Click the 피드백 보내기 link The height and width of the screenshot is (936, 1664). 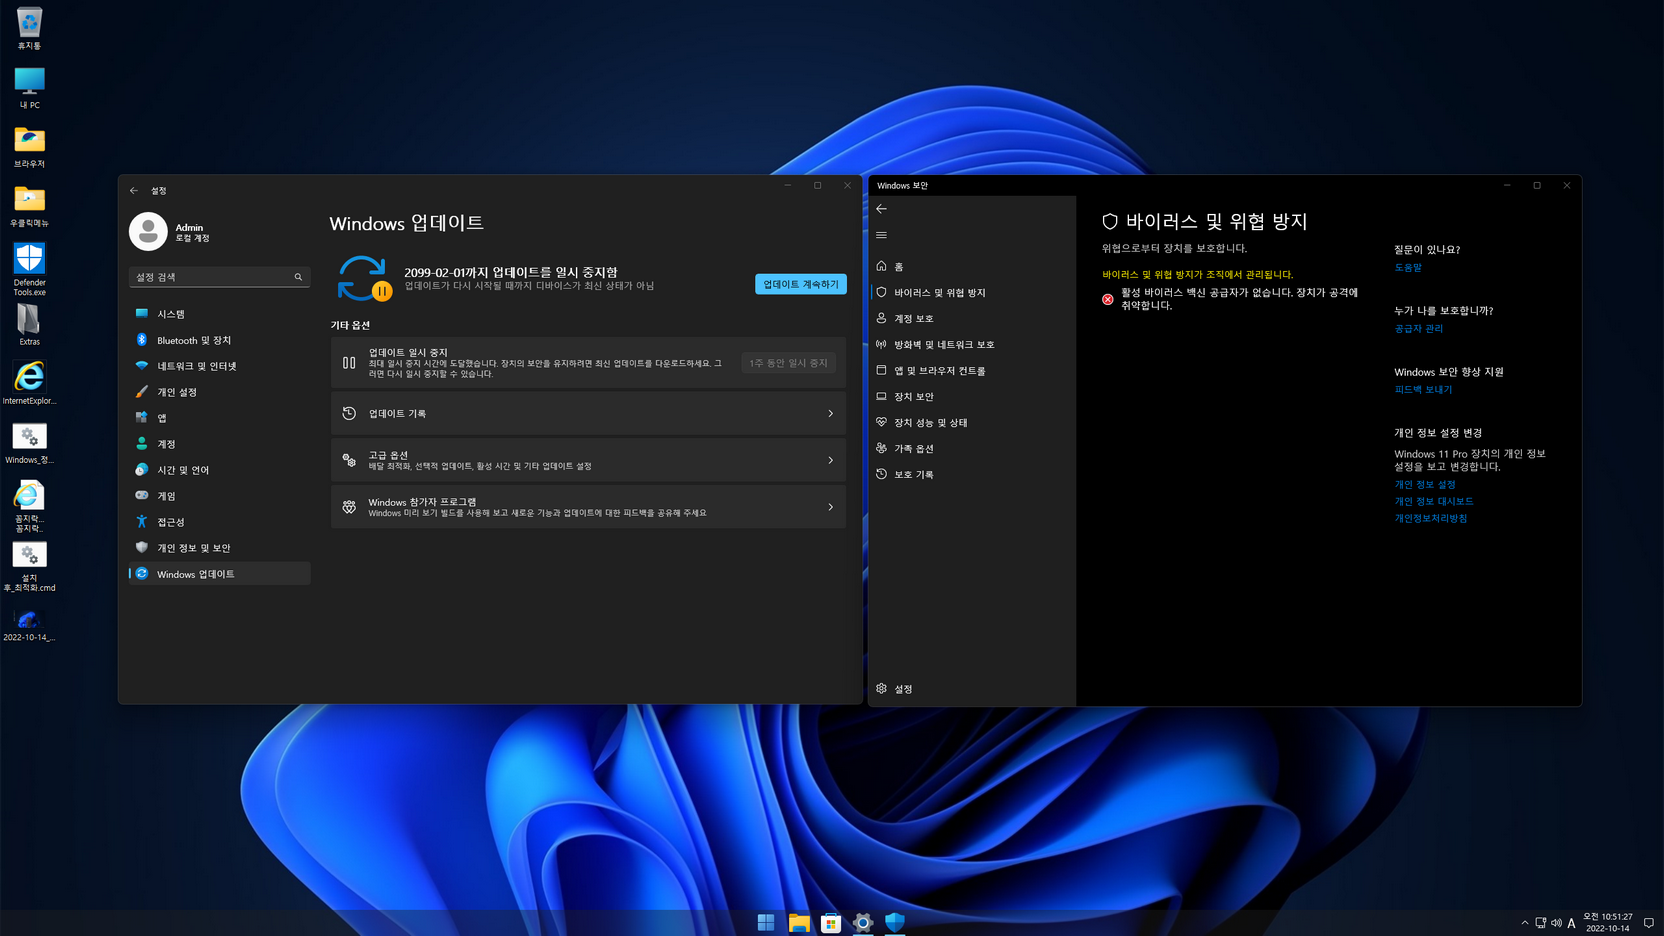[1423, 389]
